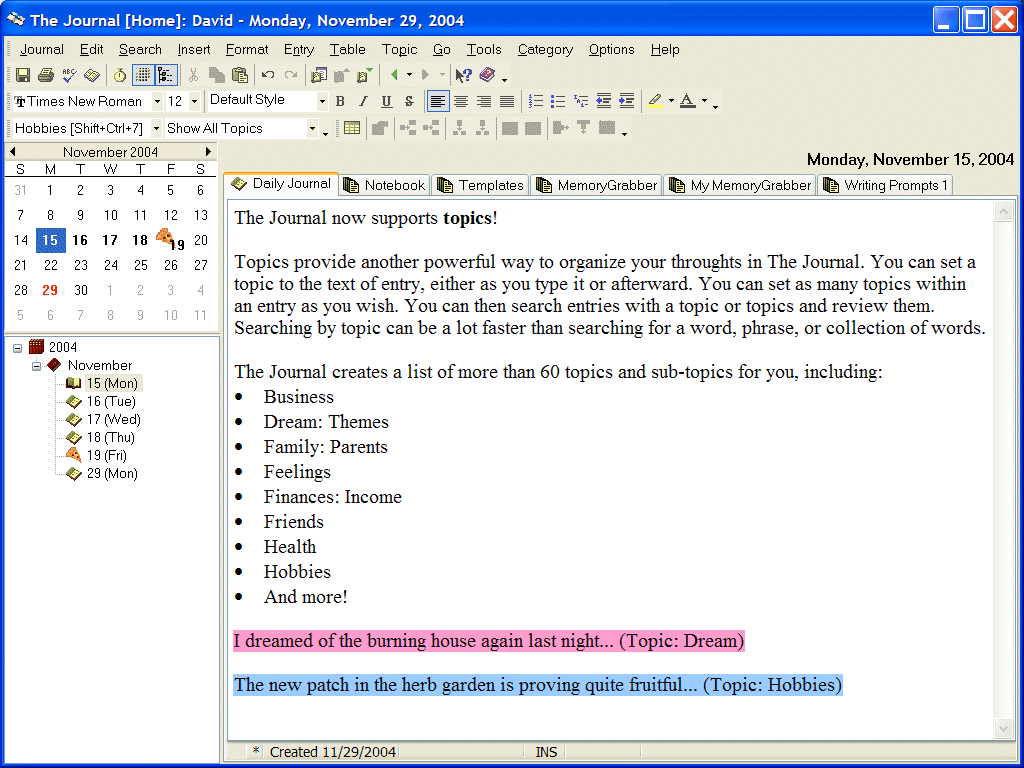Open the Category menu
1024x768 pixels.
click(545, 49)
